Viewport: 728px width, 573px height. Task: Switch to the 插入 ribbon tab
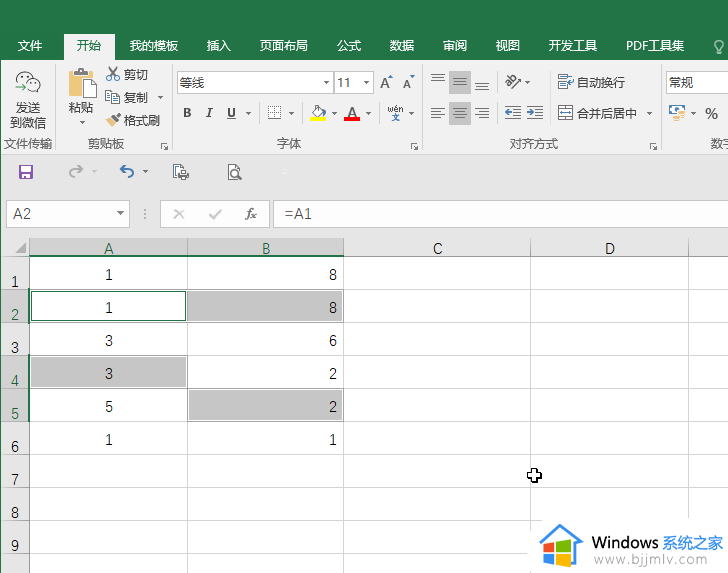pyautogui.click(x=218, y=46)
